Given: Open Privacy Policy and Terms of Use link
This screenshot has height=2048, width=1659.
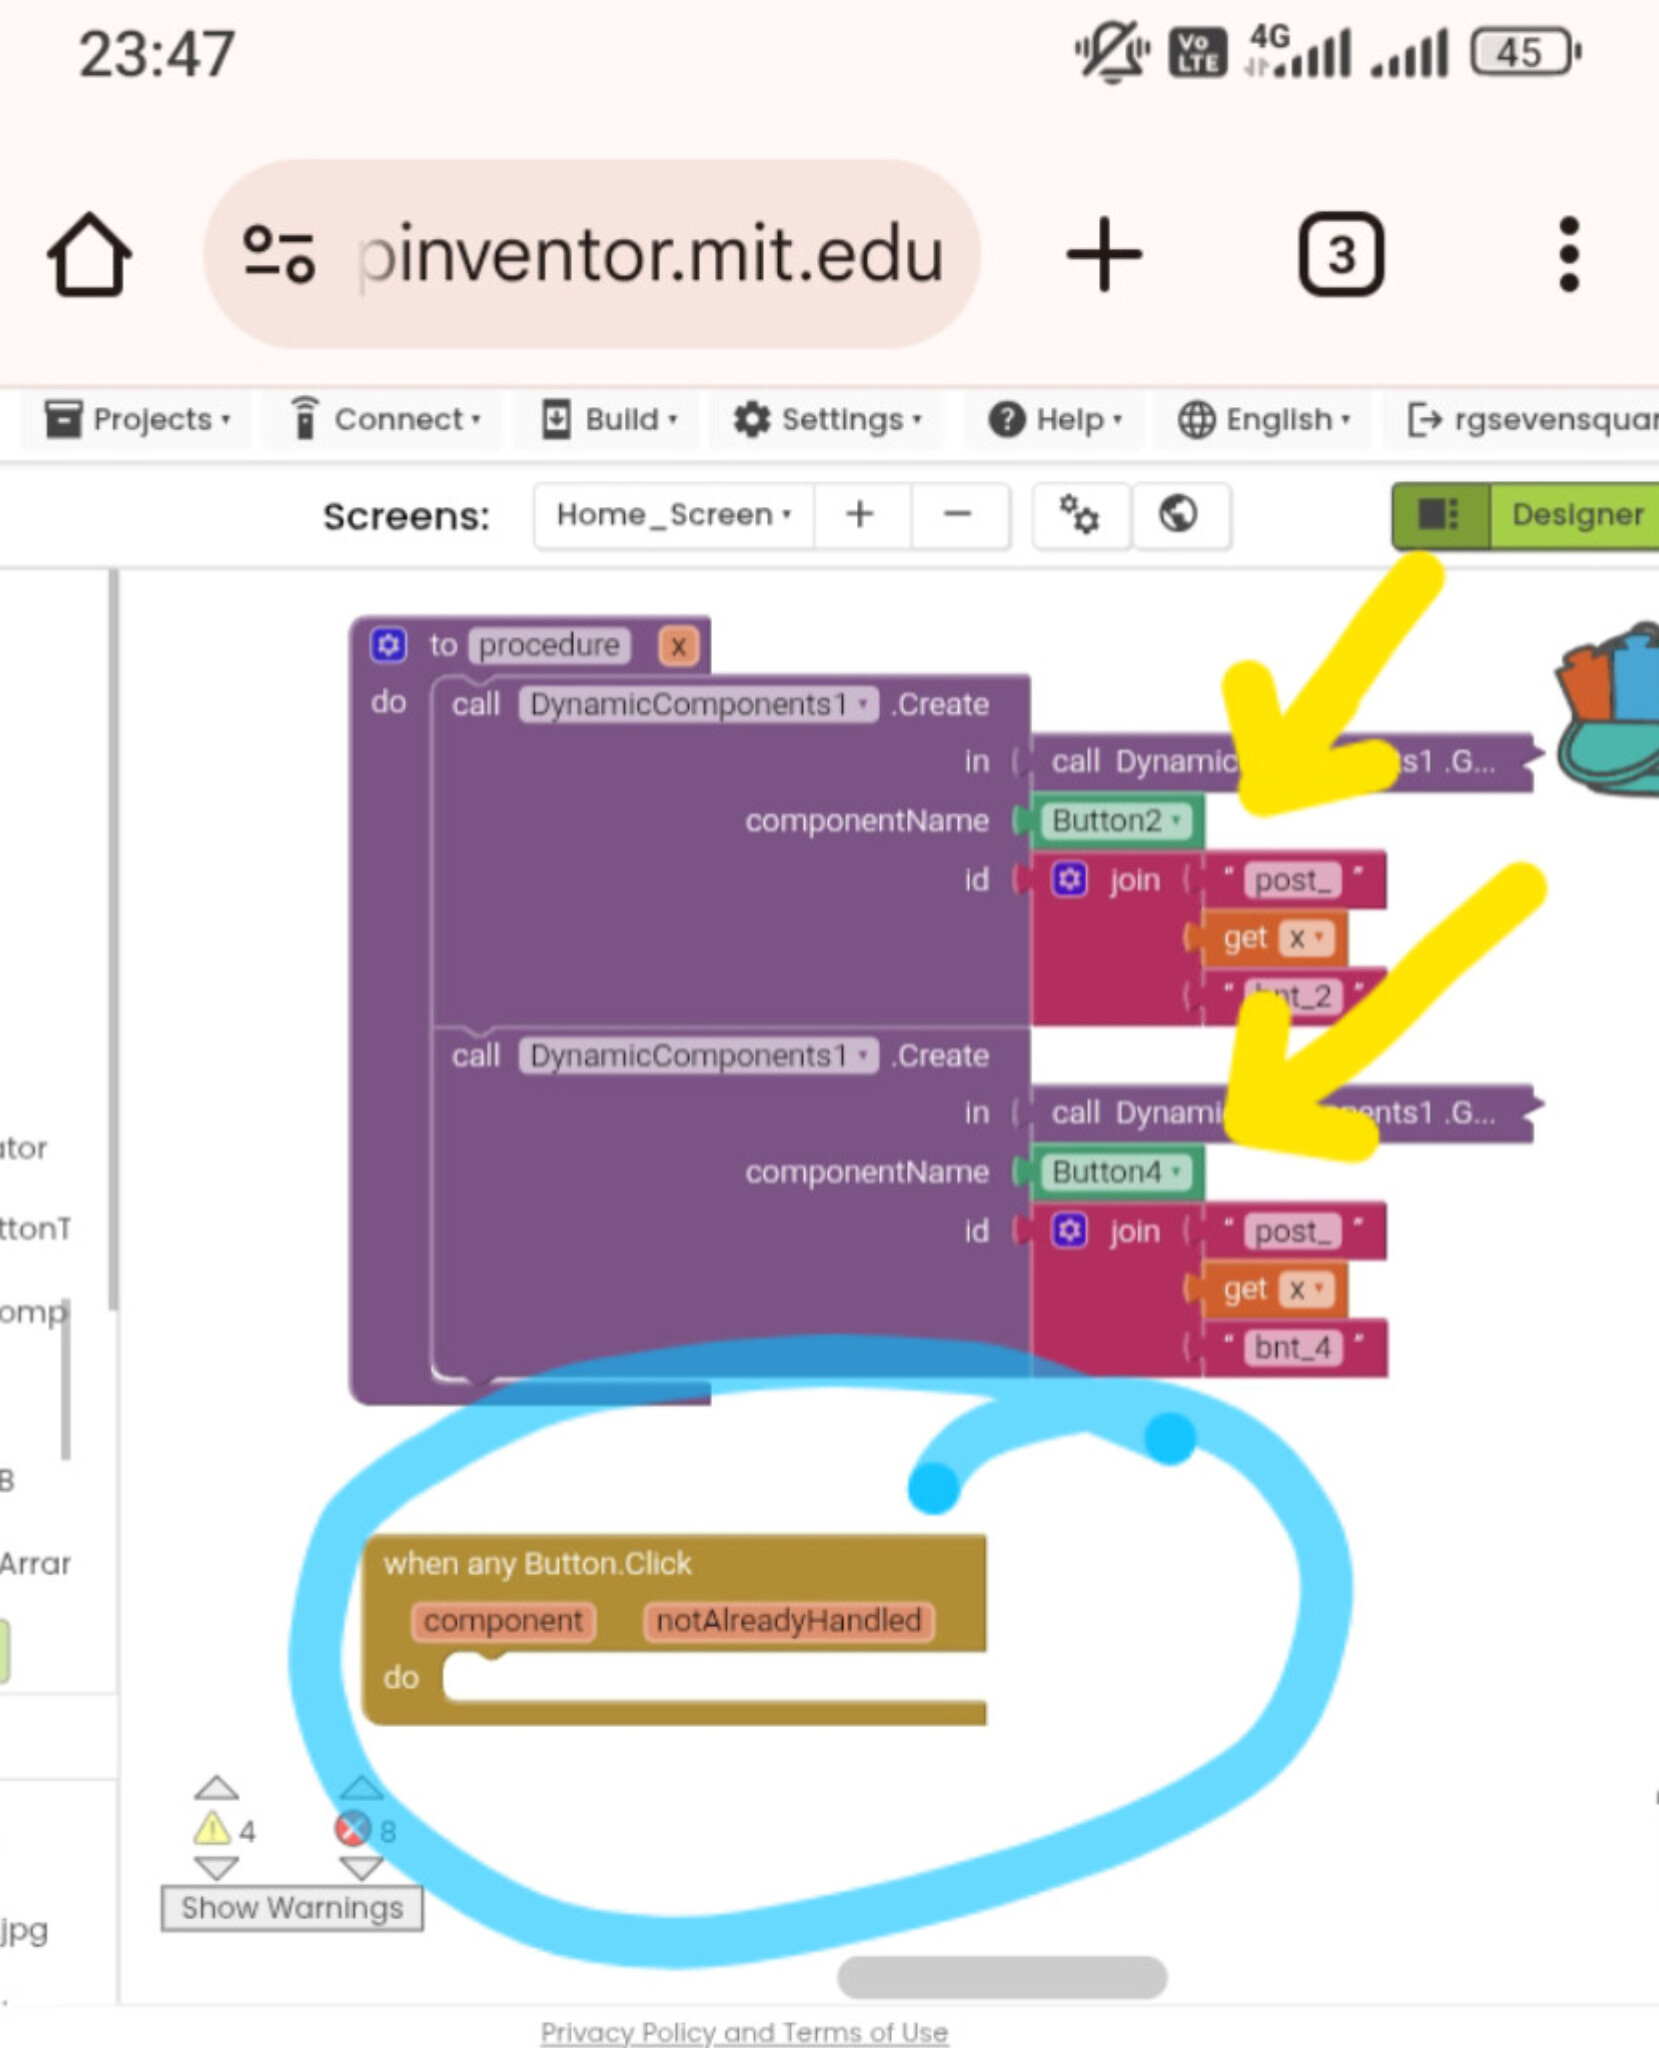Looking at the screenshot, I should [x=744, y=2032].
